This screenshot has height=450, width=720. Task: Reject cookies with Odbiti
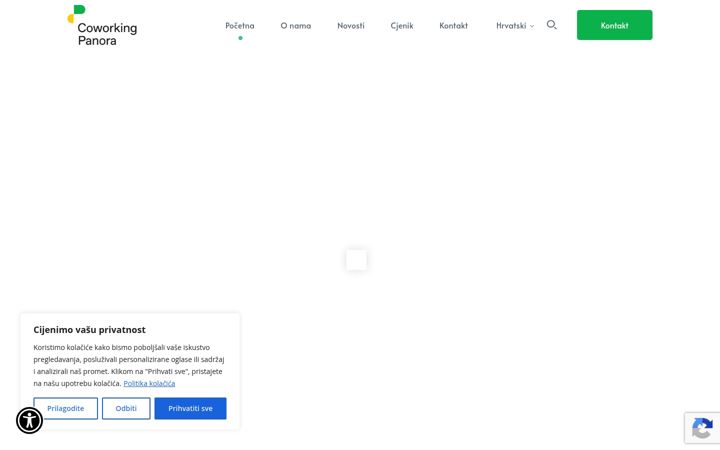coord(126,408)
